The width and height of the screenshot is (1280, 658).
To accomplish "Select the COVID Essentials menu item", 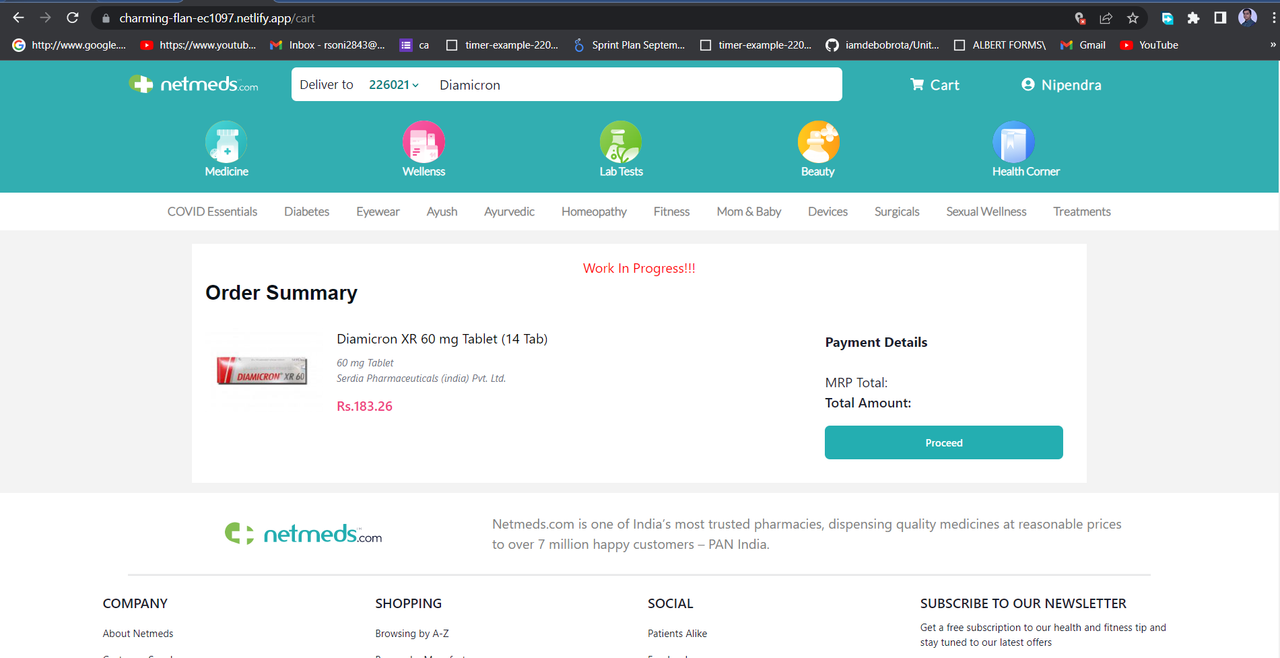I will coord(212,212).
